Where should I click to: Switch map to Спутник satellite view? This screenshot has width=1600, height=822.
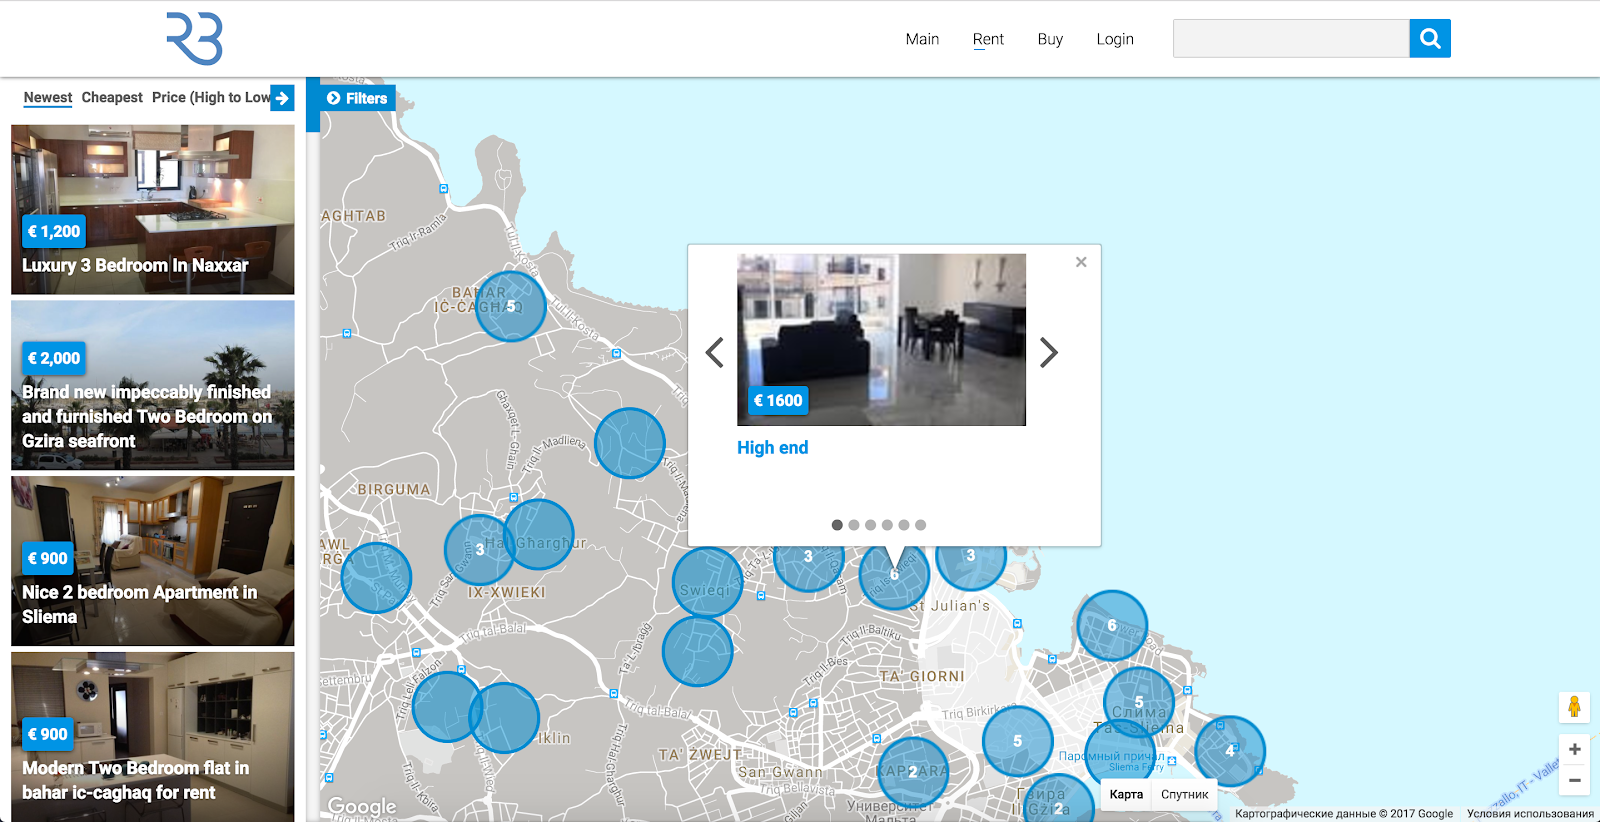(x=1184, y=794)
